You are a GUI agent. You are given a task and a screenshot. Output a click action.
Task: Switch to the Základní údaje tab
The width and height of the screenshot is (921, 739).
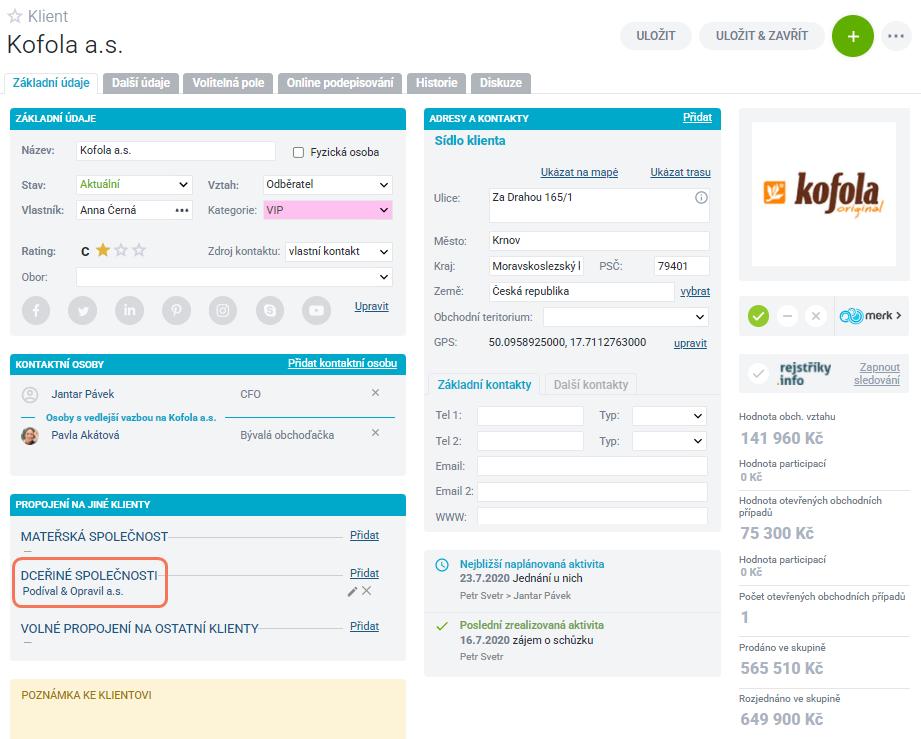(x=51, y=83)
